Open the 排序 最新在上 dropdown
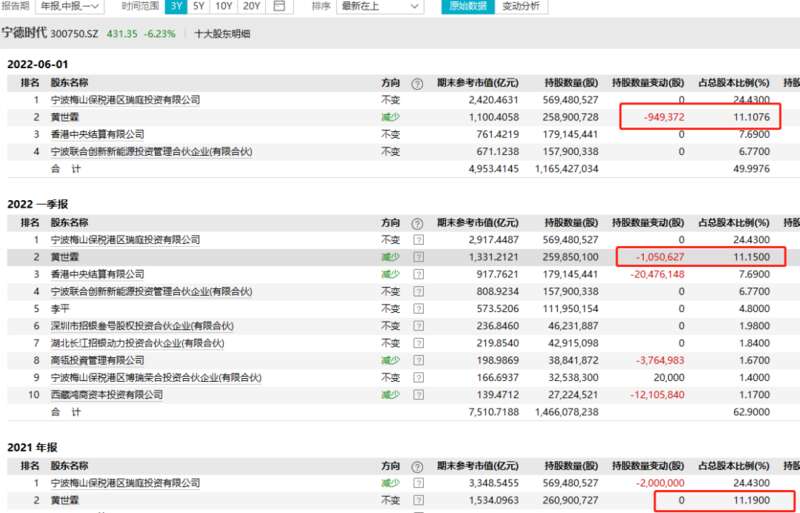The image size is (800, 513). coord(380,6)
